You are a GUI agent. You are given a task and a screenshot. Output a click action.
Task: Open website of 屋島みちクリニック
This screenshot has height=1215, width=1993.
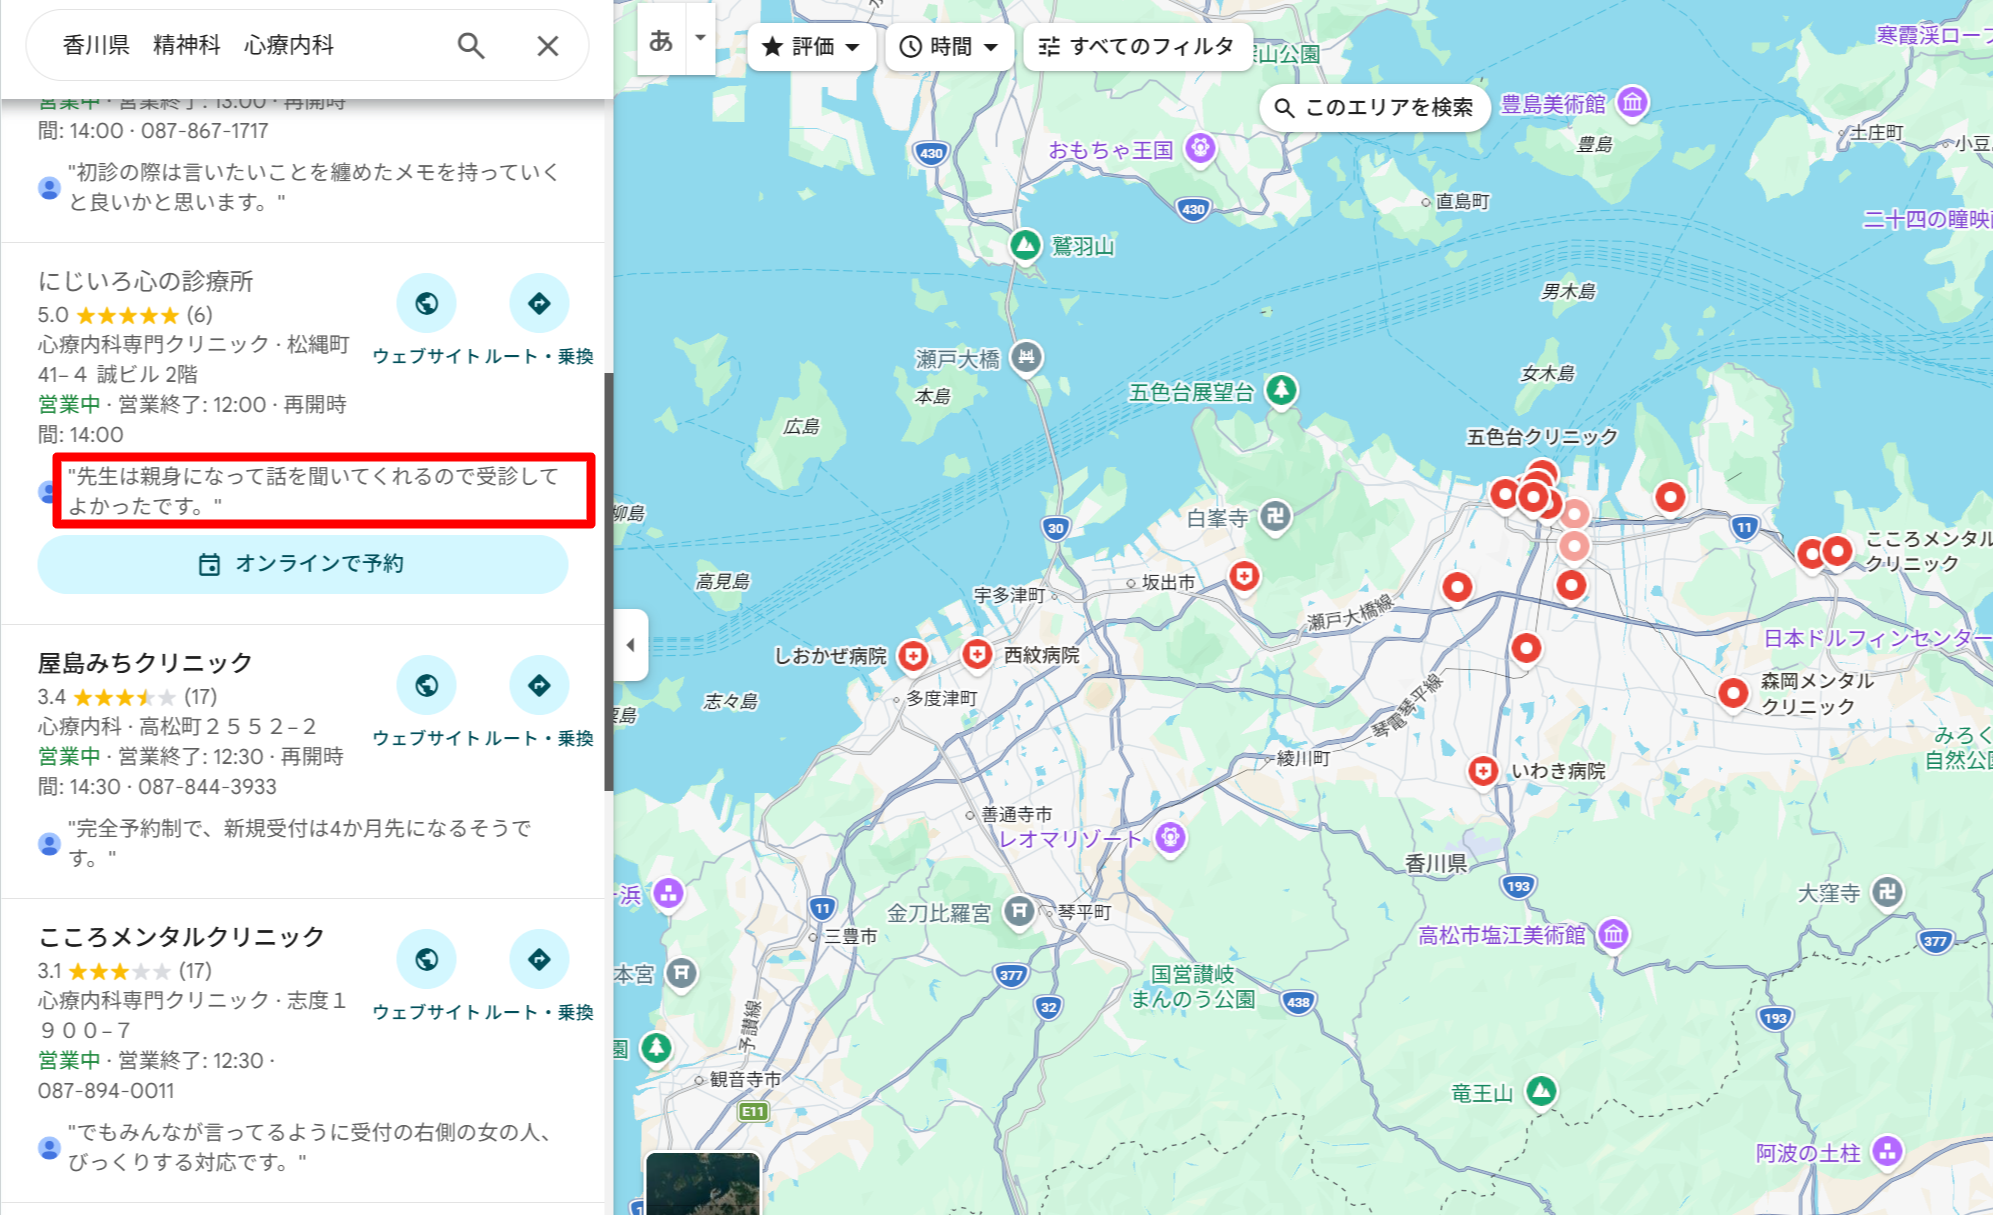coord(426,685)
